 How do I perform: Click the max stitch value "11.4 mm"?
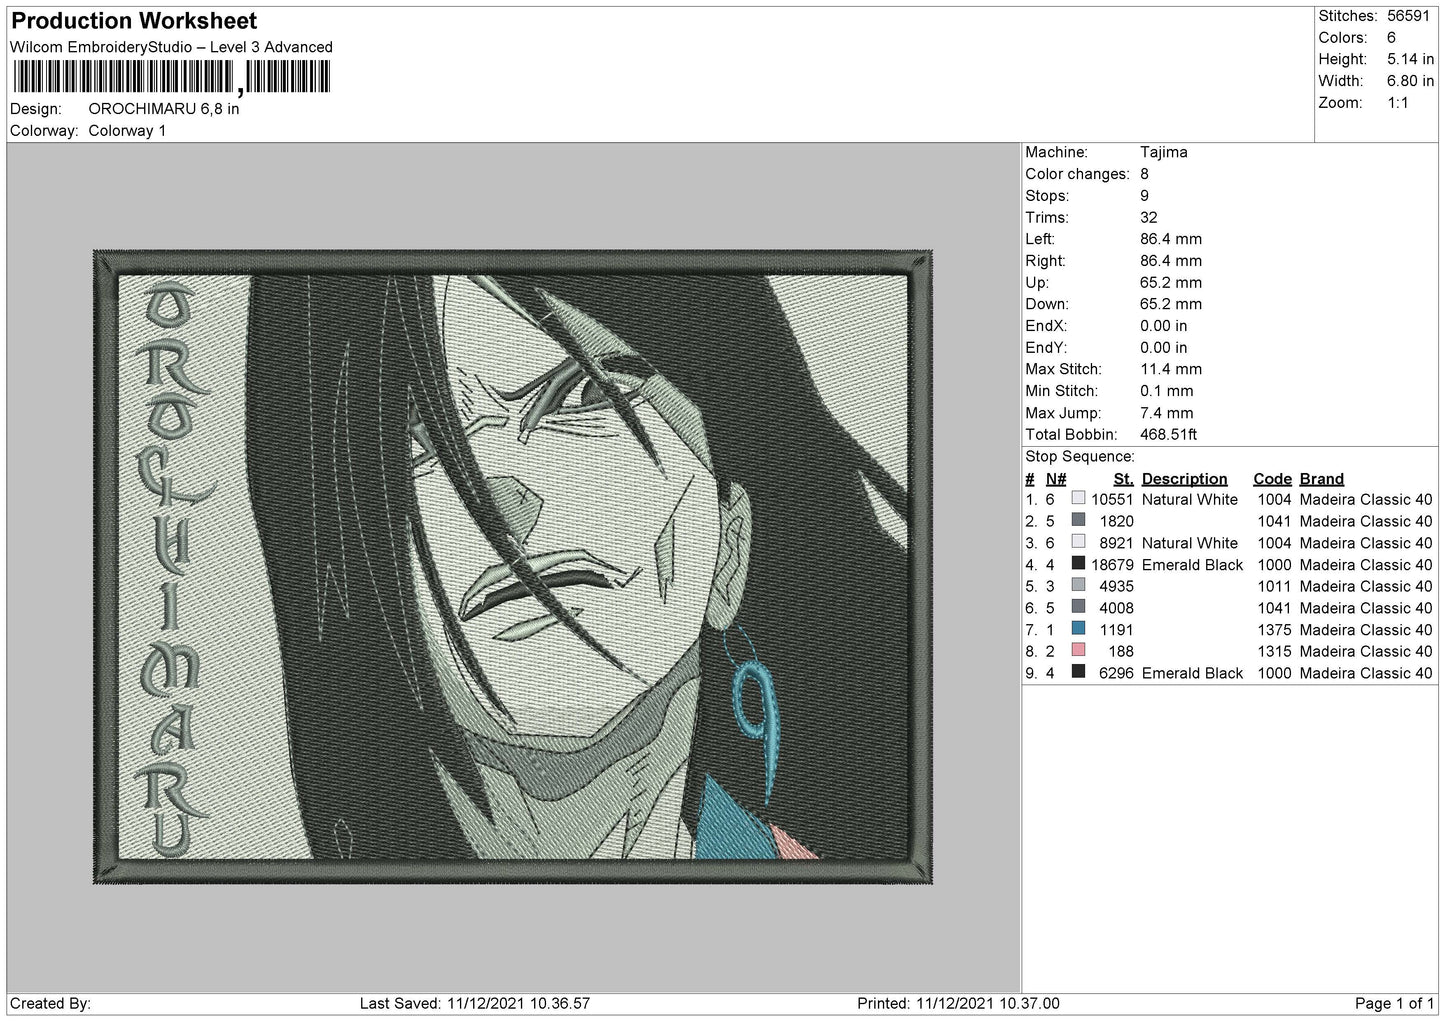coord(1171,369)
